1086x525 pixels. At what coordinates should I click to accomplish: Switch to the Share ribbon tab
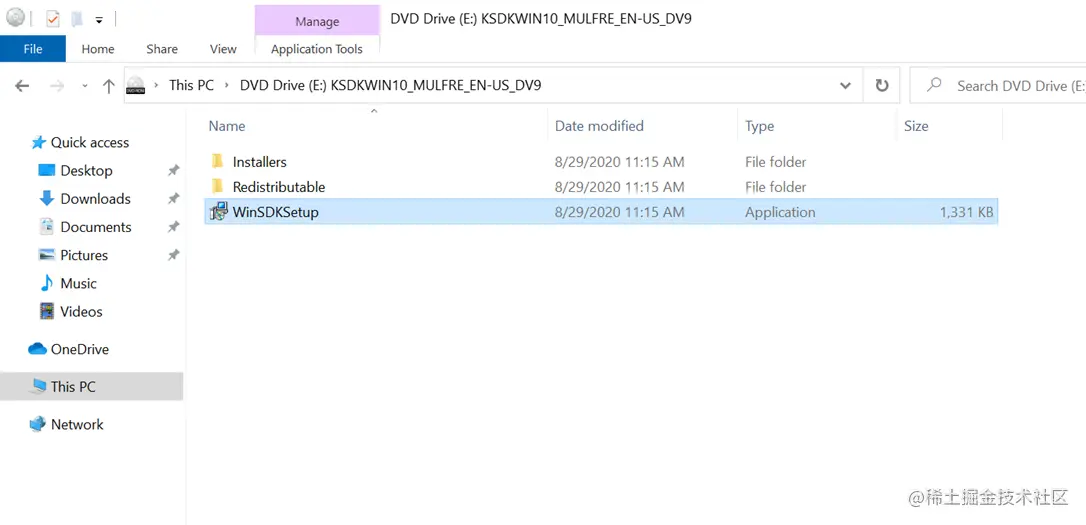(x=162, y=49)
